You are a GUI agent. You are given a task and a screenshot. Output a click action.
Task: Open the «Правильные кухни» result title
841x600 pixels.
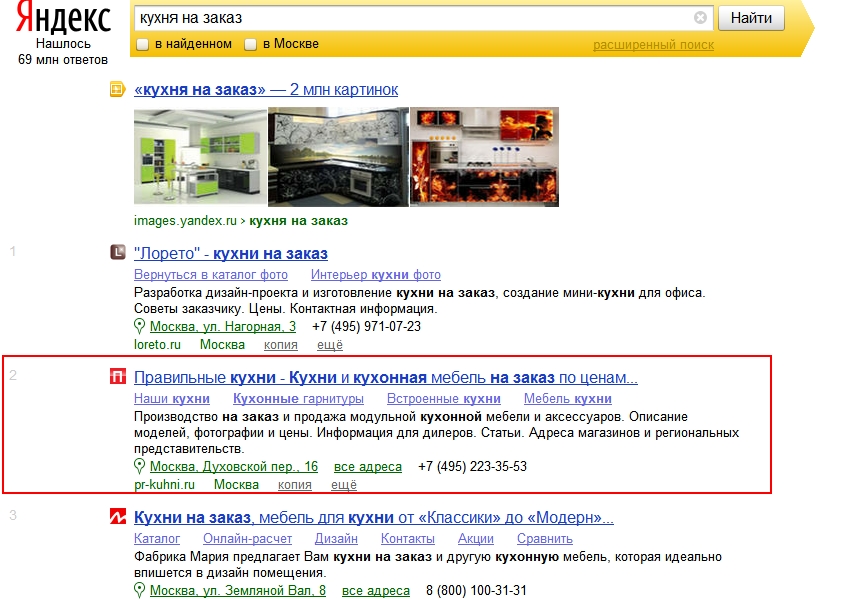coord(386,377)
